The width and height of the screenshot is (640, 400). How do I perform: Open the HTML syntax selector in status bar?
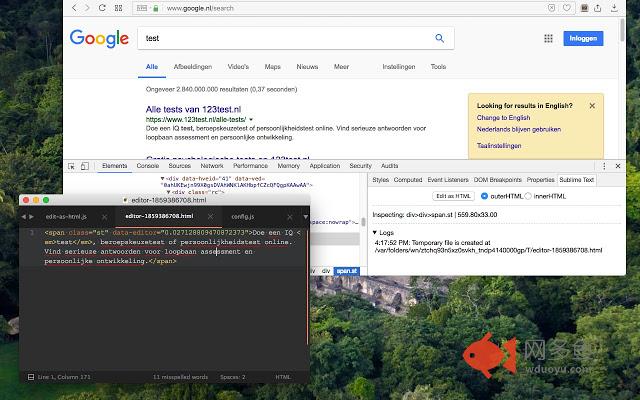283,377
